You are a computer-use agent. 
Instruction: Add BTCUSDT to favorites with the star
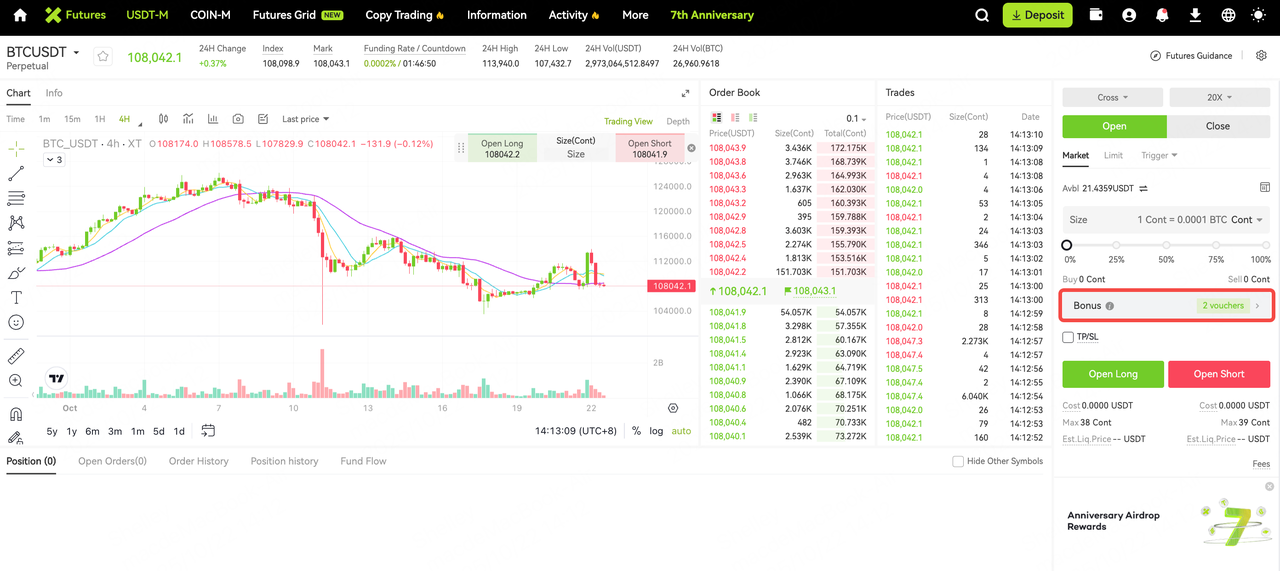[x=103, y=56]
